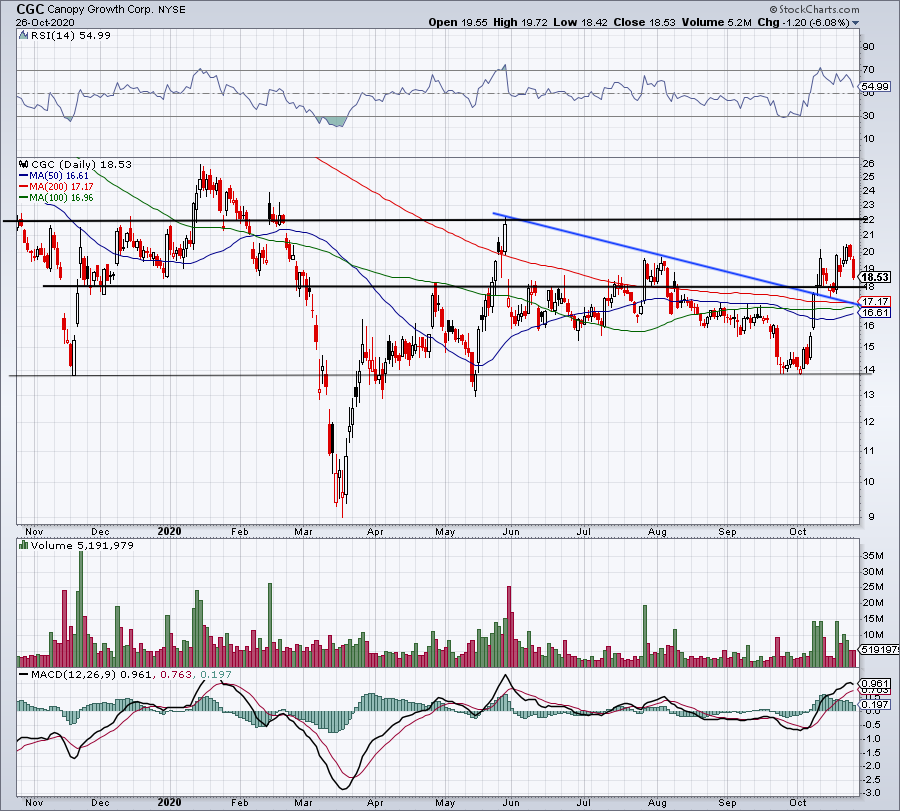Screen dimensions: 900x811
Task: Click the MA(50) 16.61 legend text
Action: (x=59, y=176)
